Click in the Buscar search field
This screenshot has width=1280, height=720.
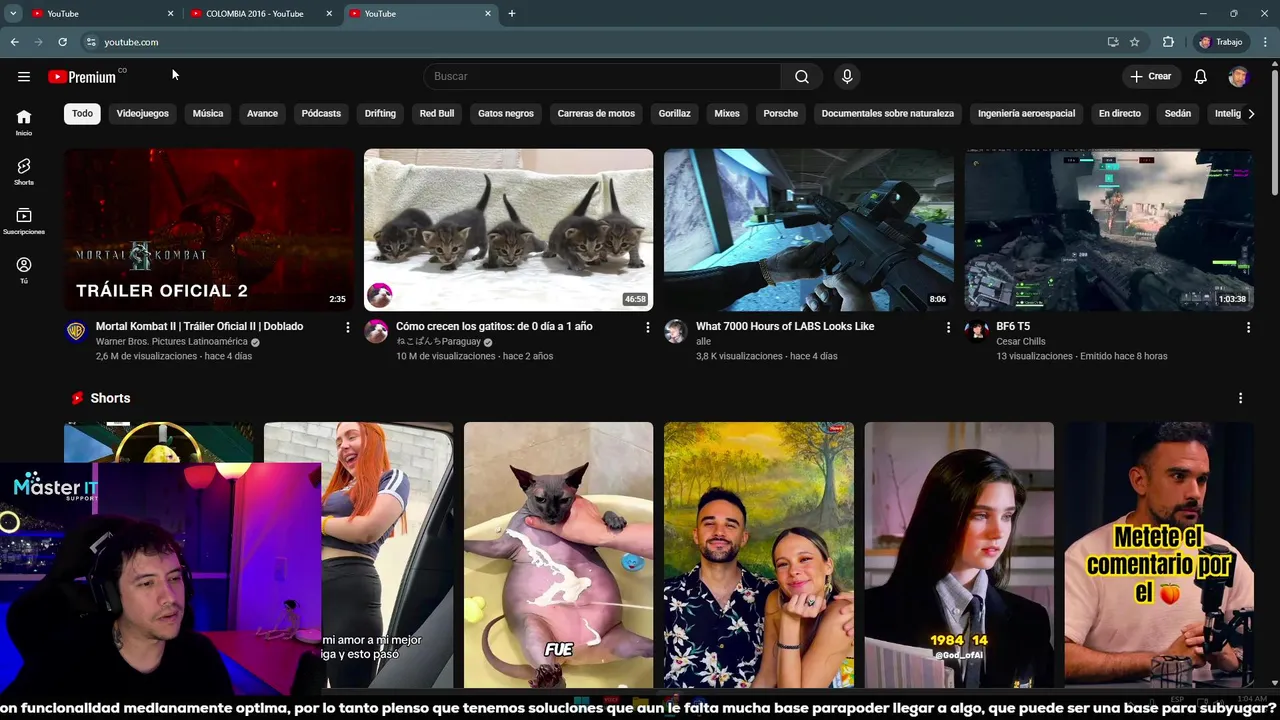pos(603,77)
